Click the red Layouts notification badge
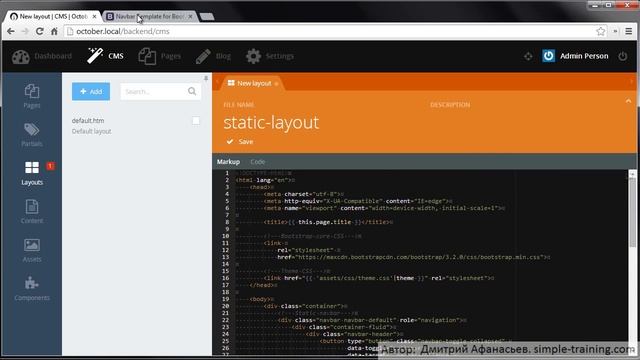This screenshot has width=640, height=360. click(x=50, y=166)
